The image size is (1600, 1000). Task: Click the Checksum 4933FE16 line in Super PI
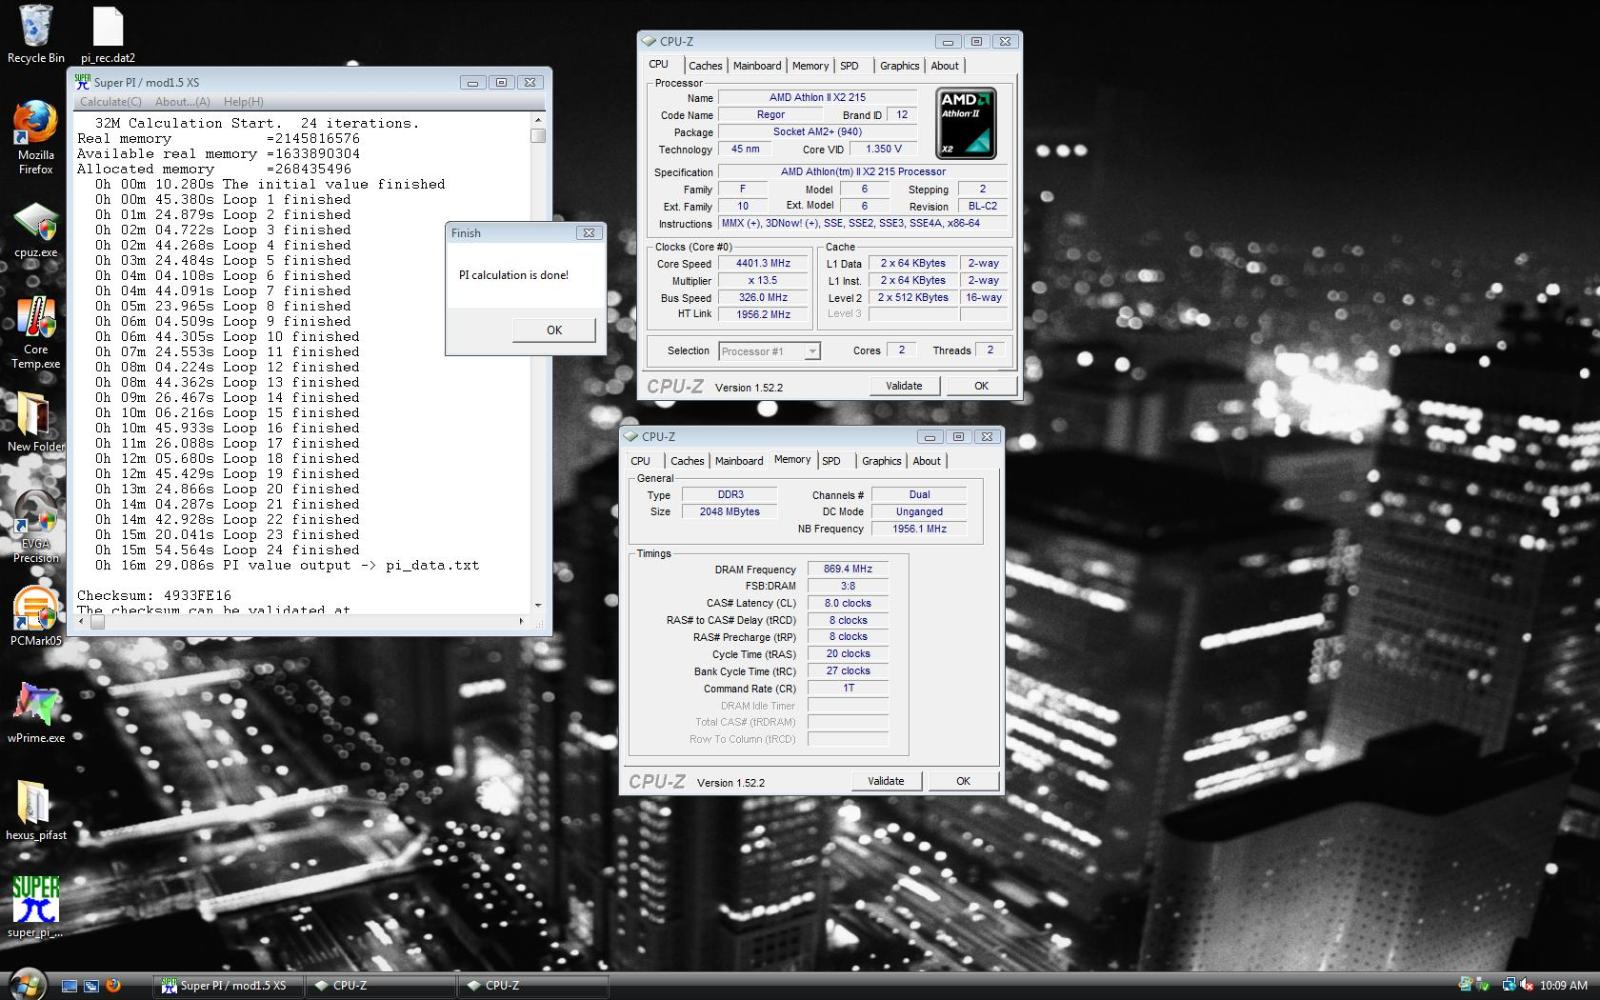tap(154, 595)
